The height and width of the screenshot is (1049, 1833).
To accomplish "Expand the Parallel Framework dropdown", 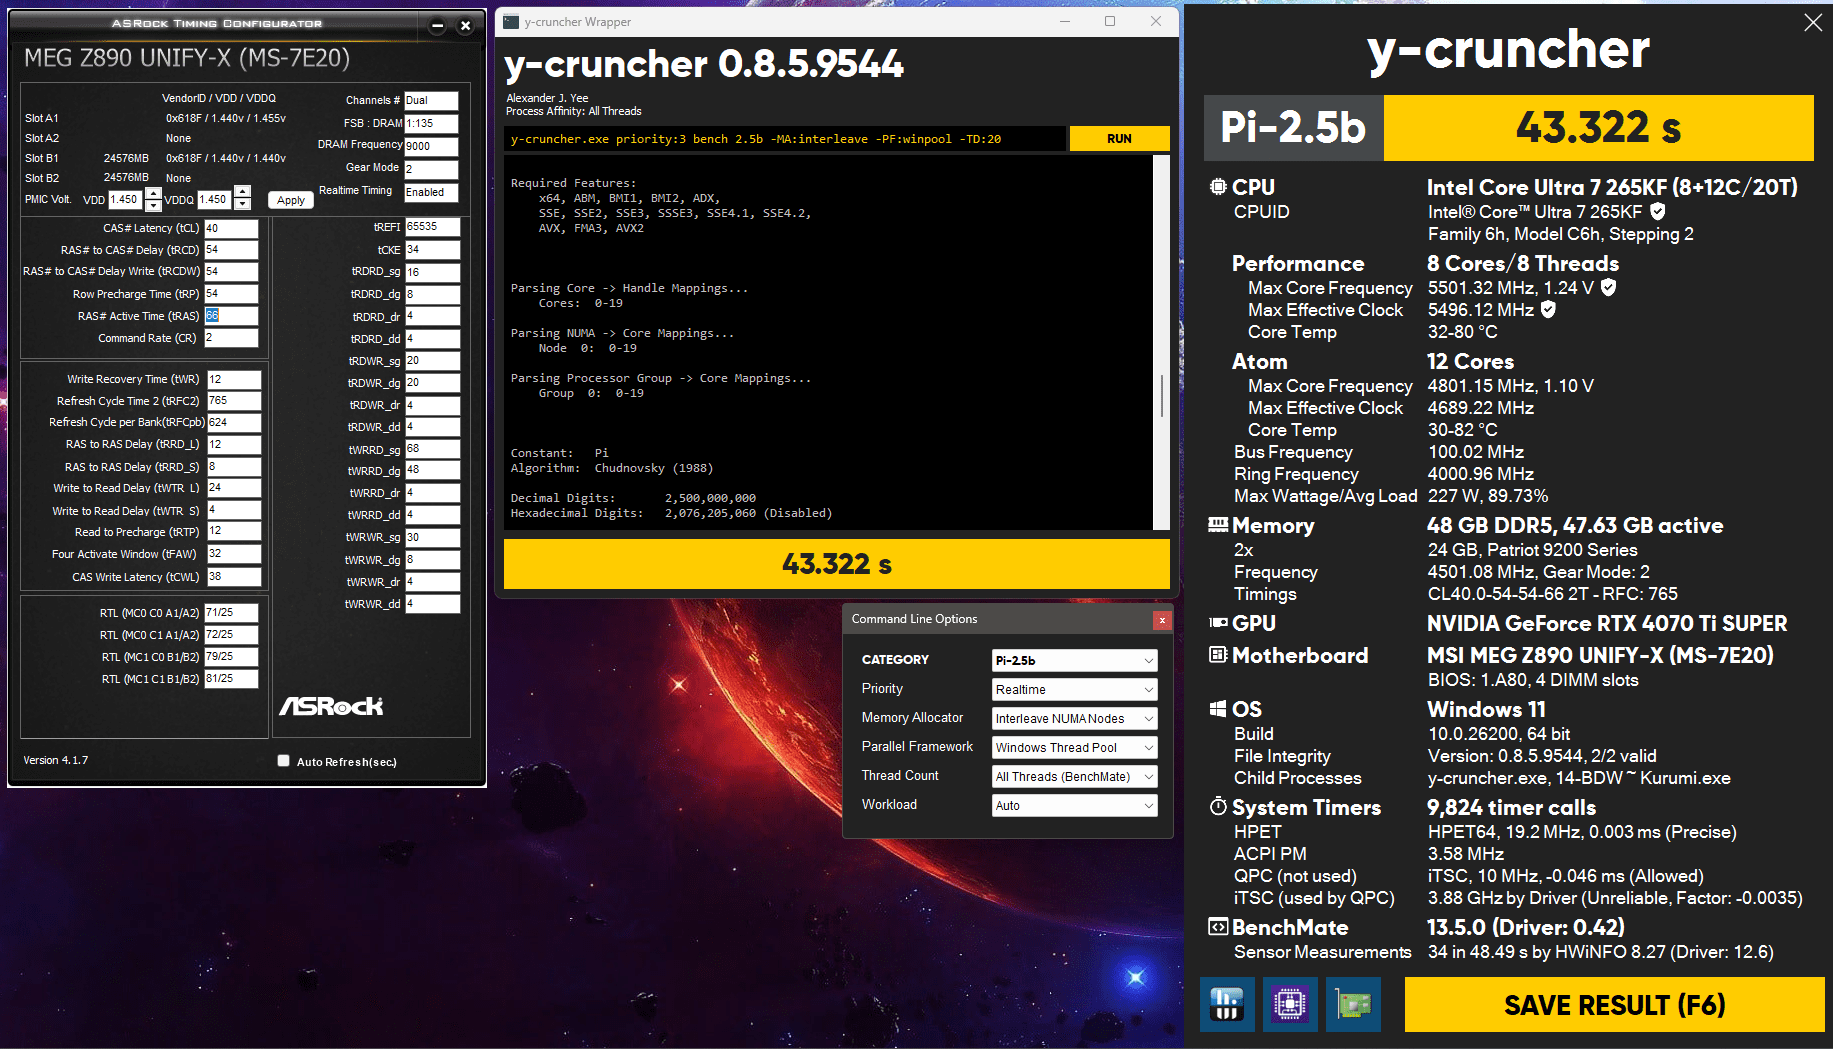I will pos(1075,747).
